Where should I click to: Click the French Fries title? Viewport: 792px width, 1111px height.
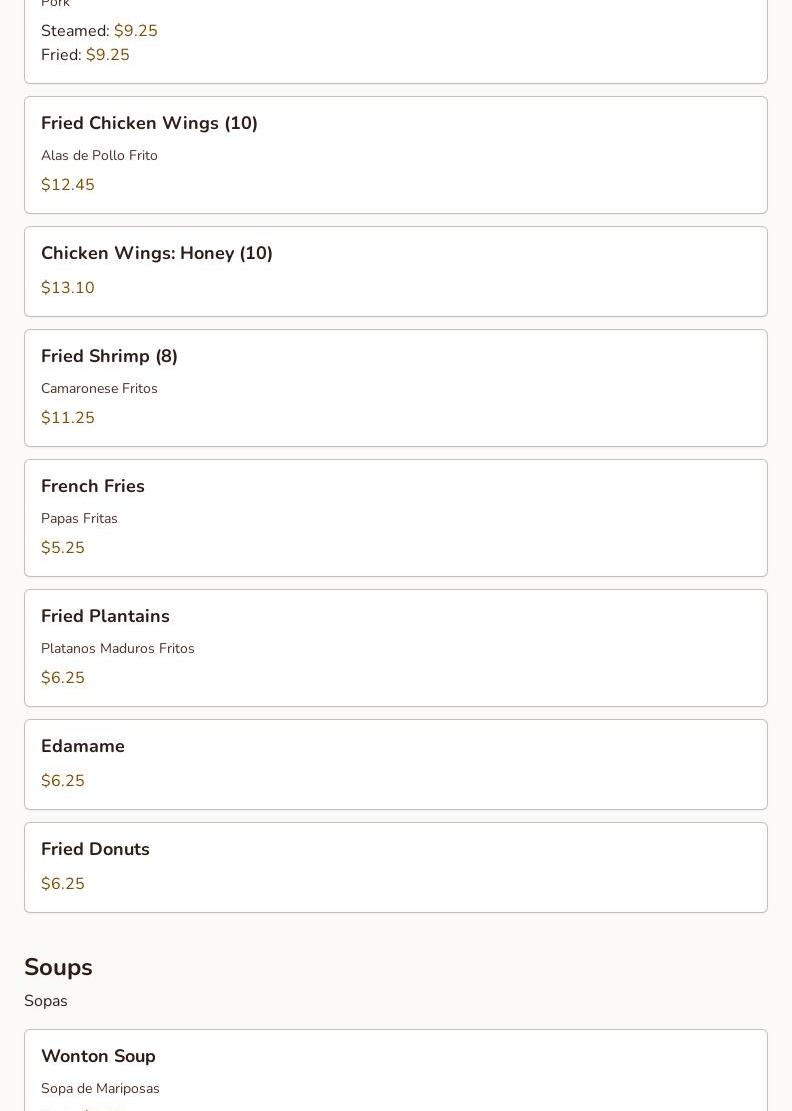93,487
